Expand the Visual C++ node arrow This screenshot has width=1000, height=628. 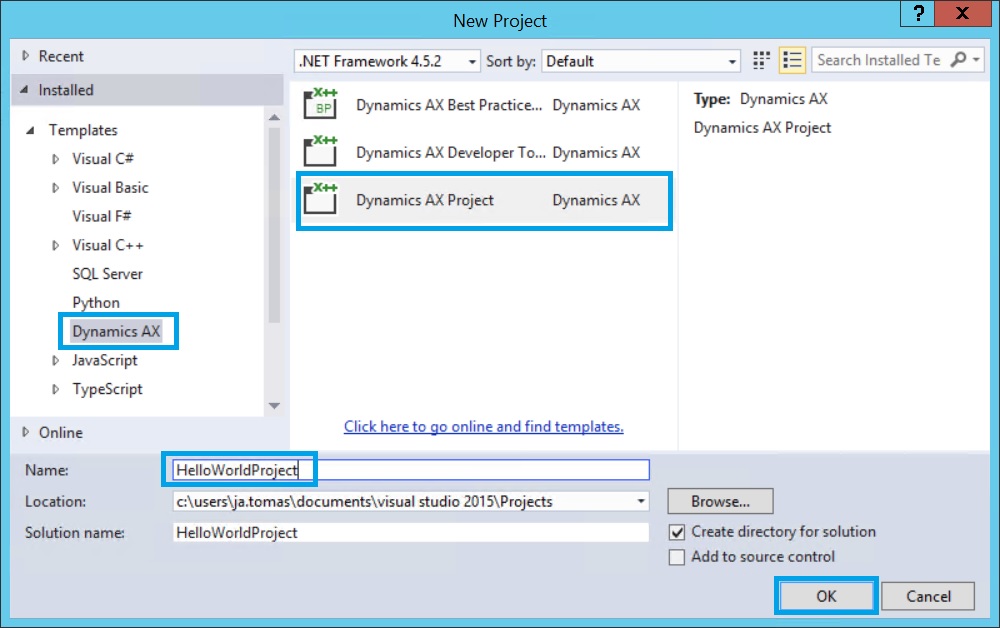[55, 245]
